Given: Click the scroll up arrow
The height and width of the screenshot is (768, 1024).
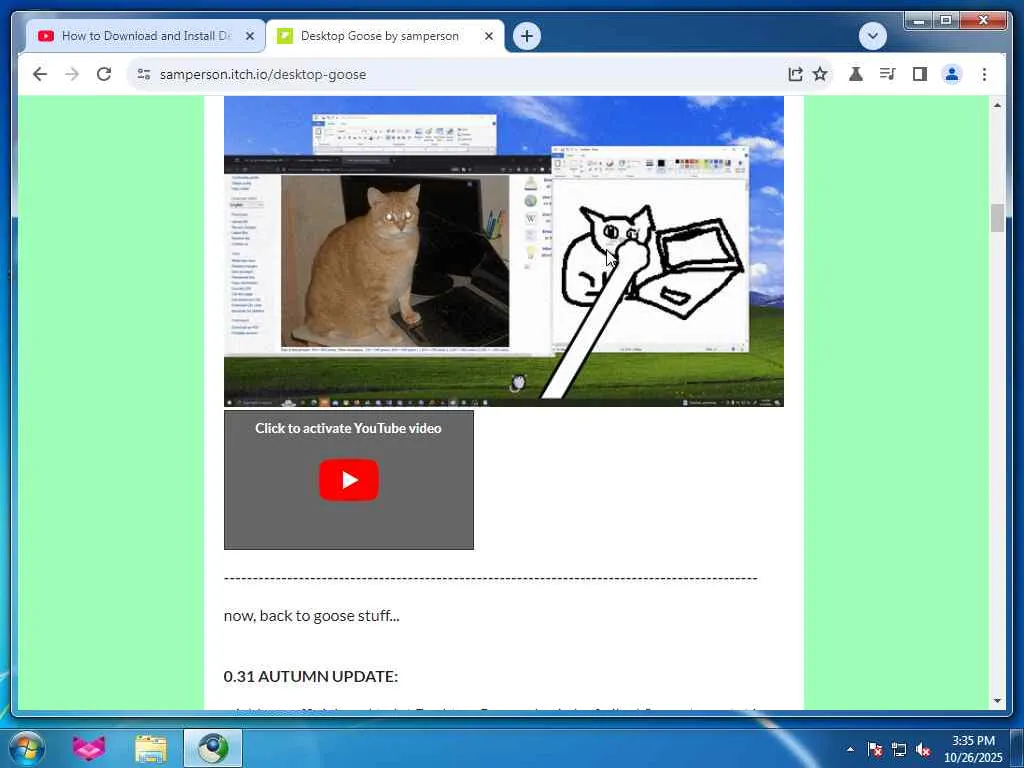Looking at the screenshot, I should (x=997, y=105).
